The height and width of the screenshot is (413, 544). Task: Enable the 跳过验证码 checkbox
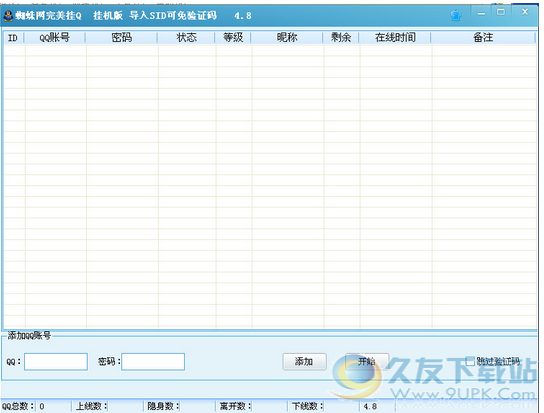click(470, 361)
